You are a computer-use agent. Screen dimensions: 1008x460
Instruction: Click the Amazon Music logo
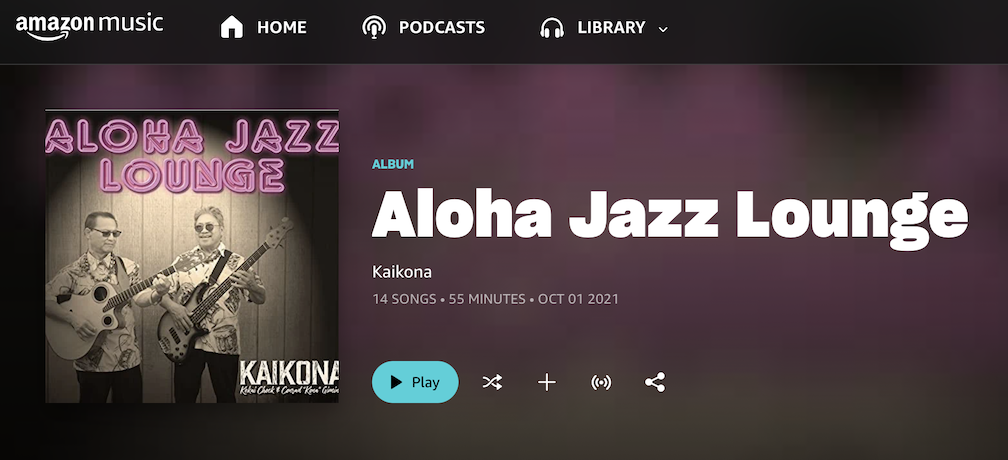[89, 26]
